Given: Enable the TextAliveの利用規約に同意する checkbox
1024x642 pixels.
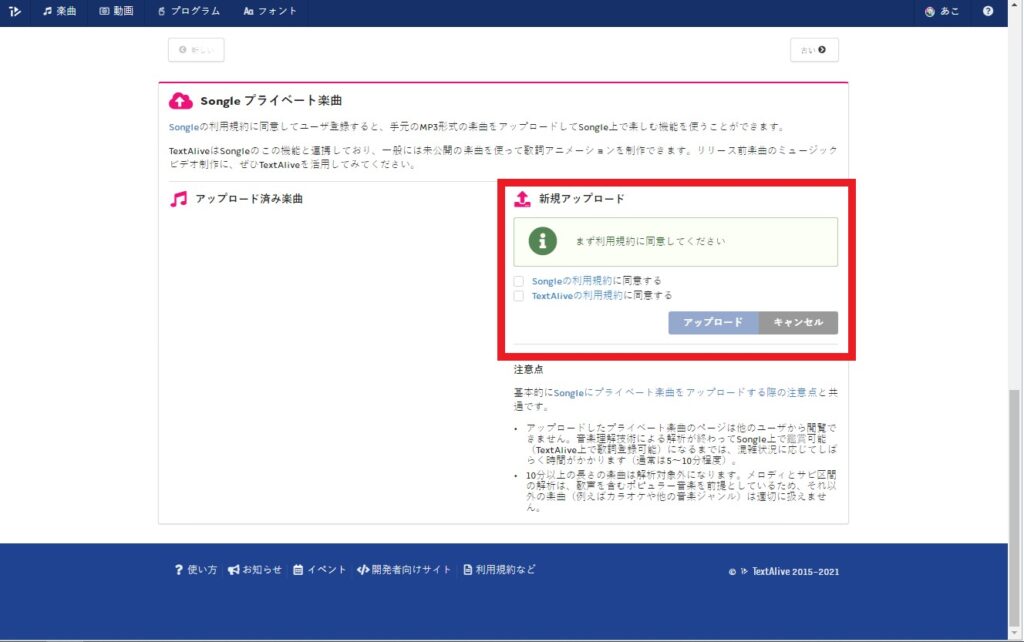Looking at the screenshot, I should 519,295.
